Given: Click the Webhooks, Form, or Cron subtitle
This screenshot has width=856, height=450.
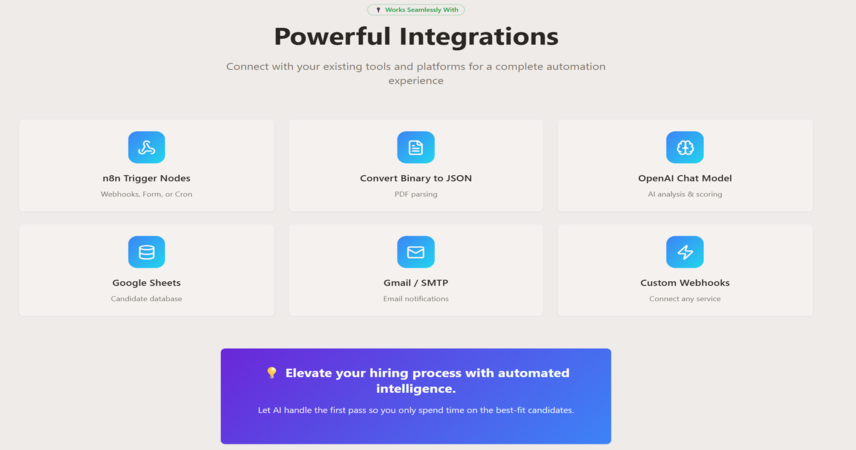Looking at the screenshot, I should click(x=146, y=194).
